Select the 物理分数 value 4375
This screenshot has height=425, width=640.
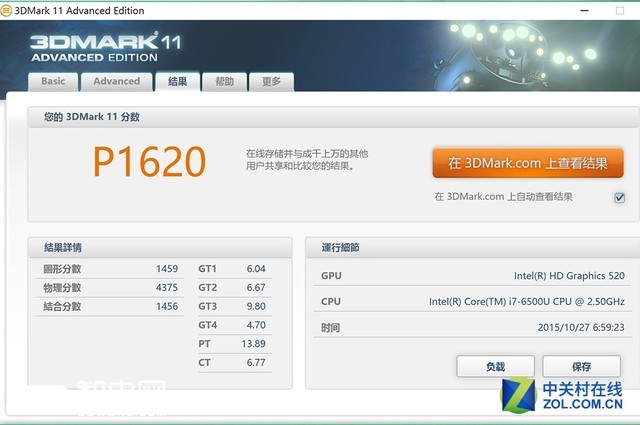click(x=167, y=288)
